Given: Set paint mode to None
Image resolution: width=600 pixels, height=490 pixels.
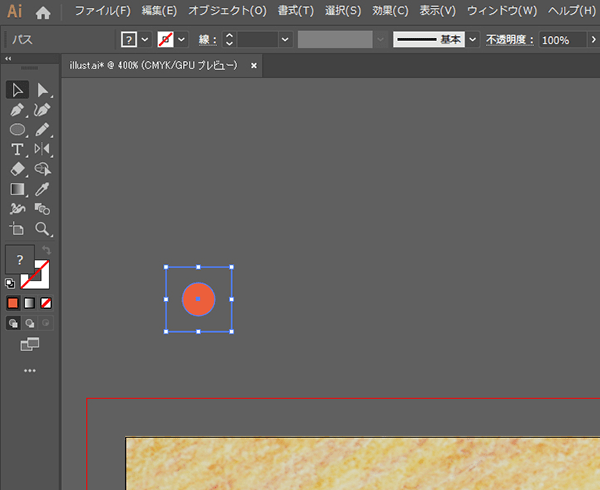Looking at the screenshot, I should (46, 302).
